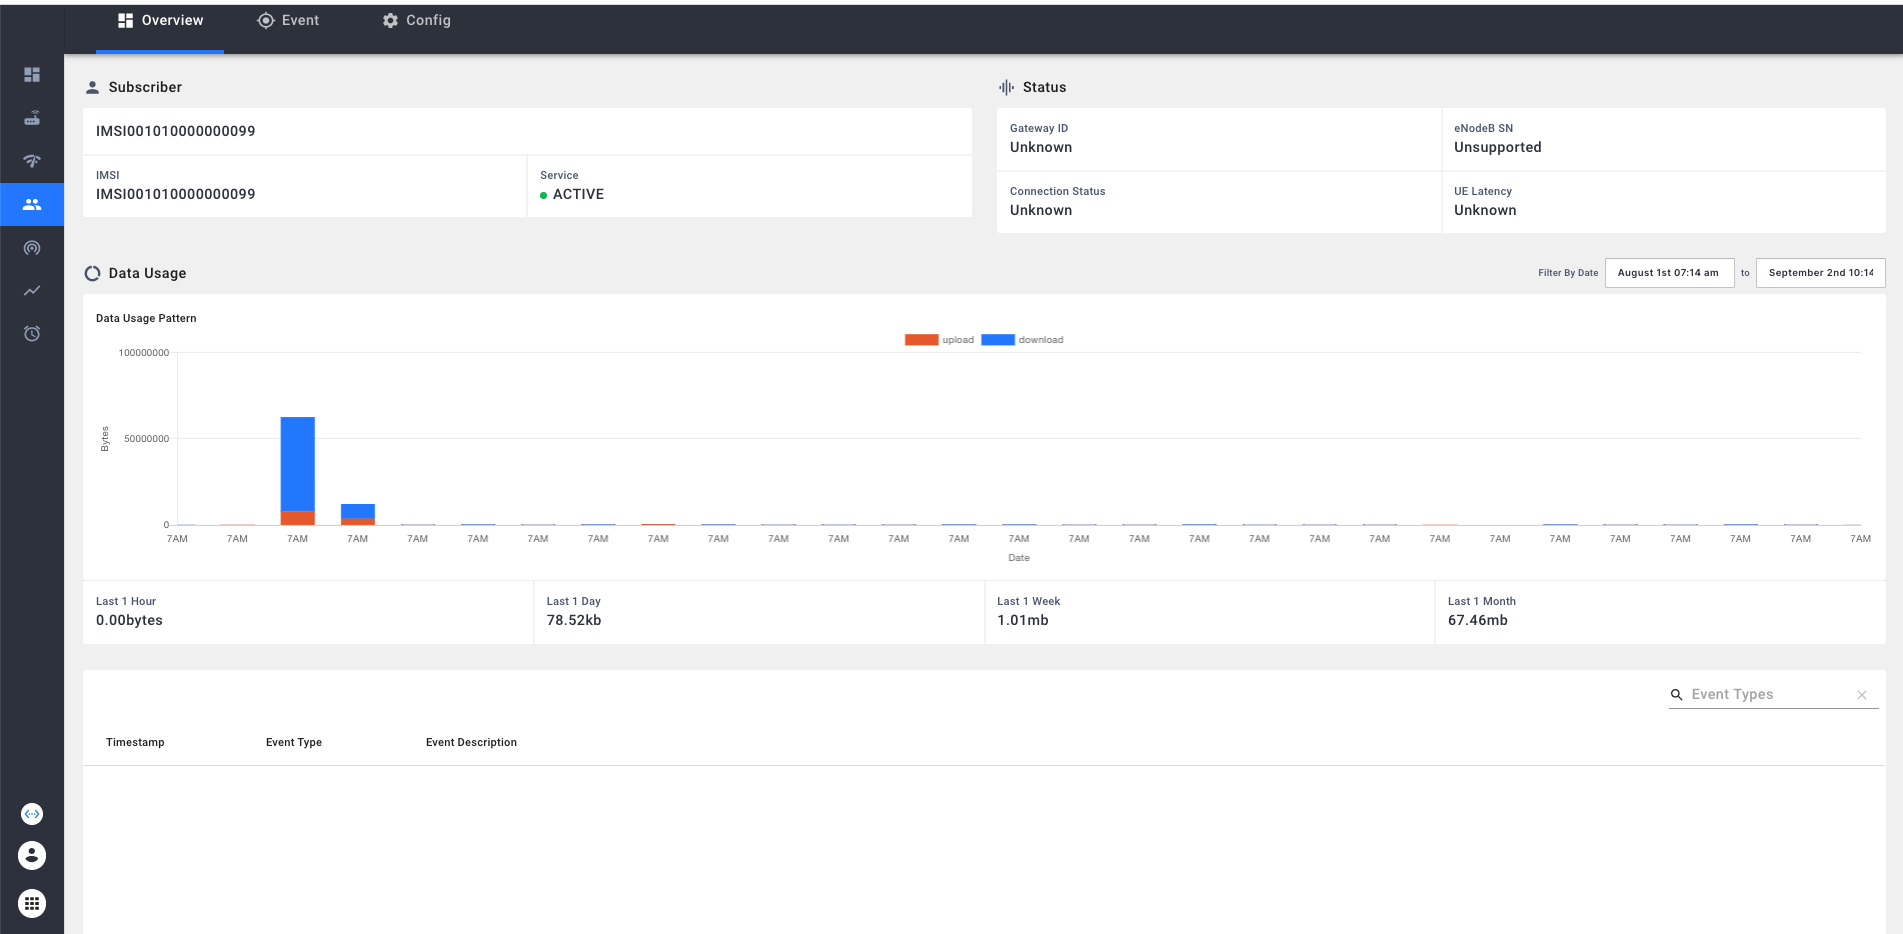Click the Event Types search field
The width and height of the screenshot is (1903, 934).
click(x=1765, y=695)
